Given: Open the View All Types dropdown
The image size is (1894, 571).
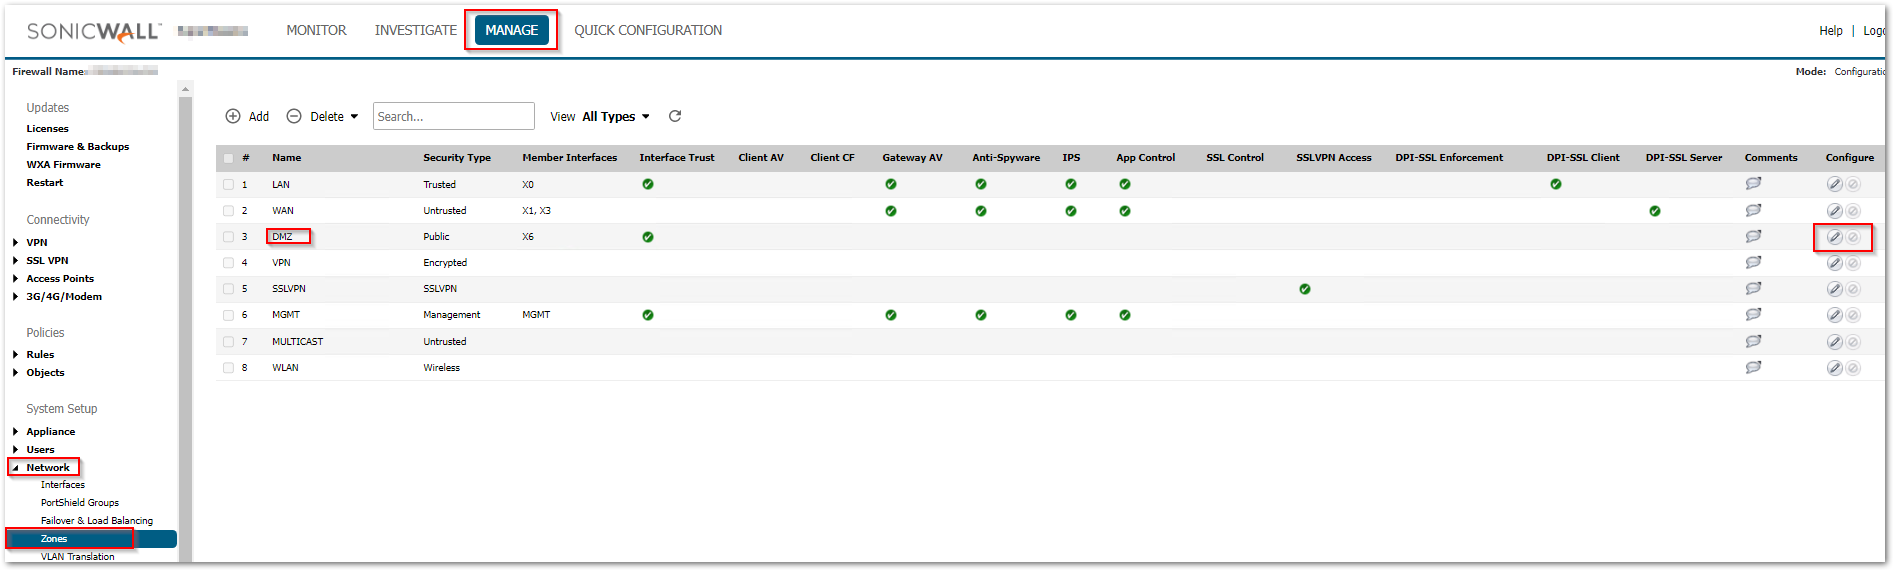Looking at the screenshot, I should point(614,116).
